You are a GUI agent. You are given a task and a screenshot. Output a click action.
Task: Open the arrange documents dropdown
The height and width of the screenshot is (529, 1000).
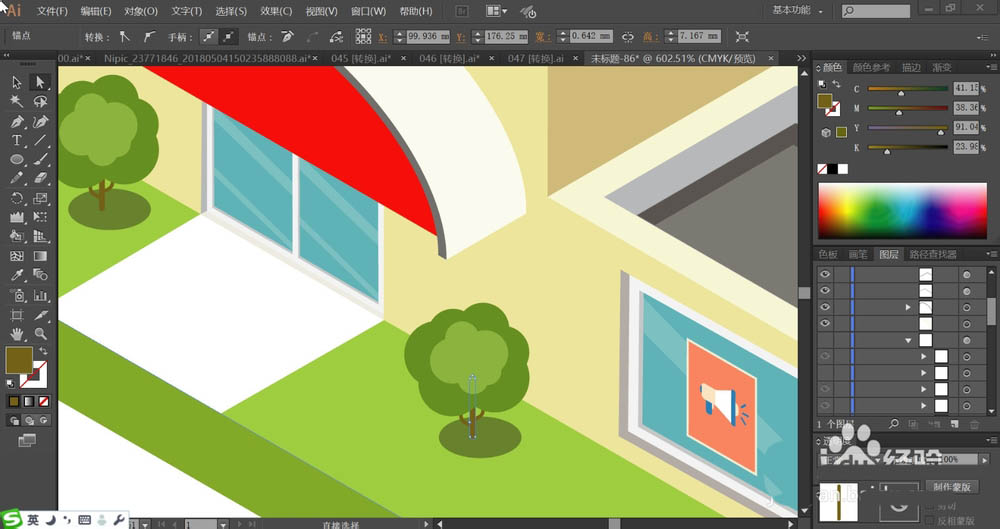[x=496, y=11]
